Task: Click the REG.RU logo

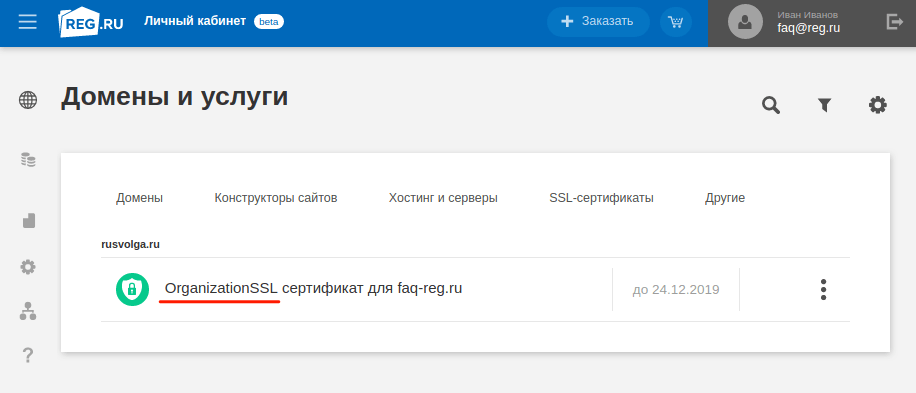Action: (x=91, y=22)
